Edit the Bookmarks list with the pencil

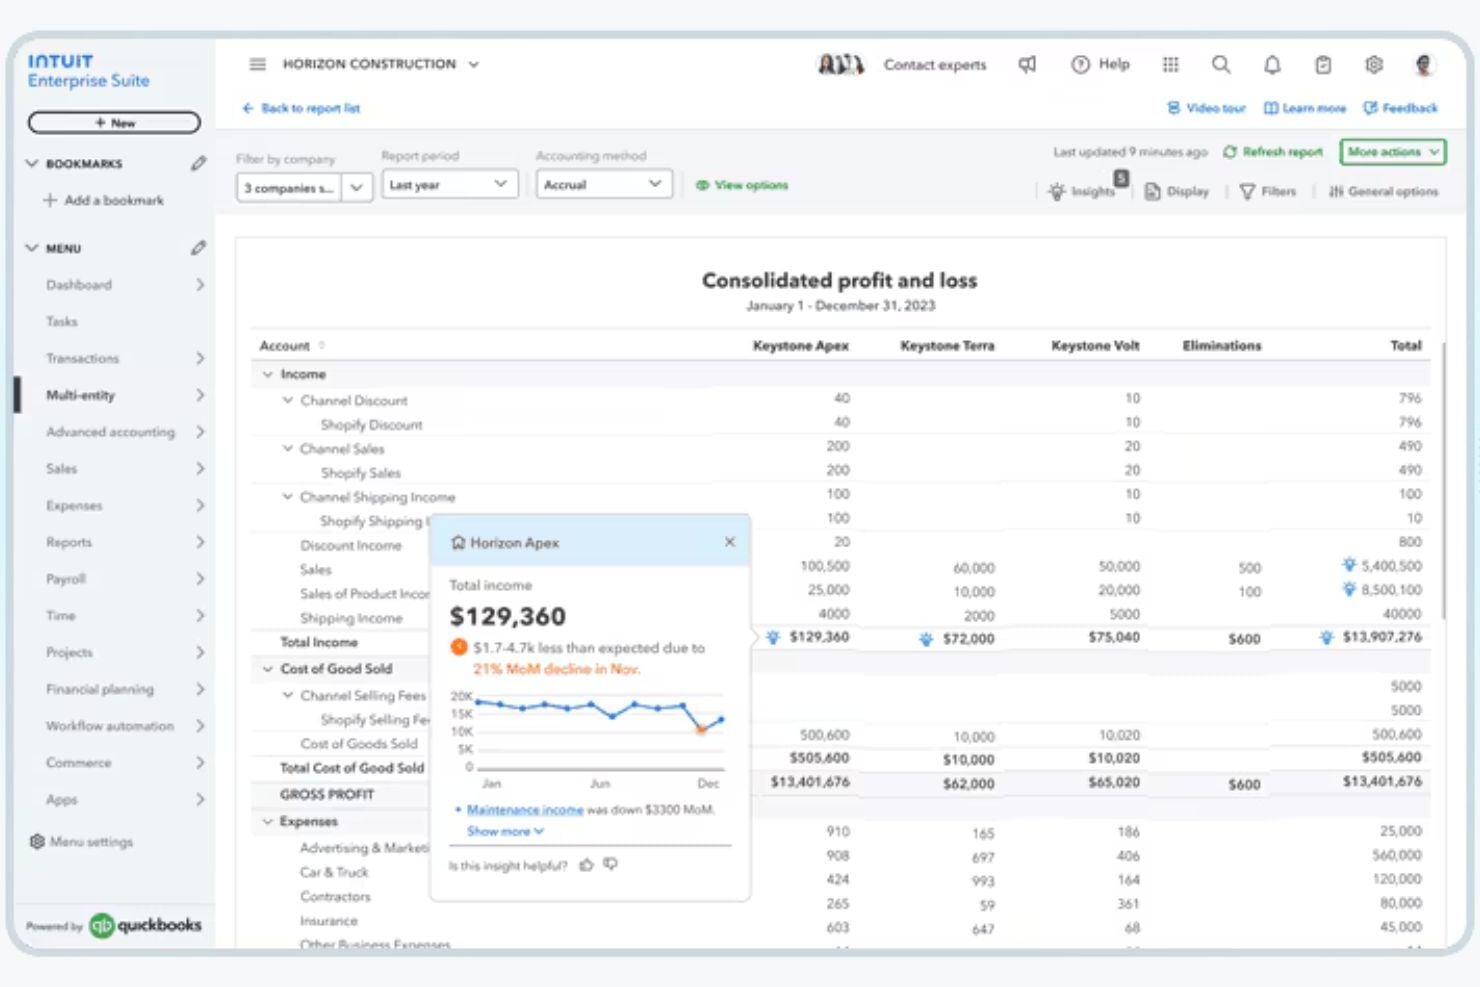click(x=198, y=163)
